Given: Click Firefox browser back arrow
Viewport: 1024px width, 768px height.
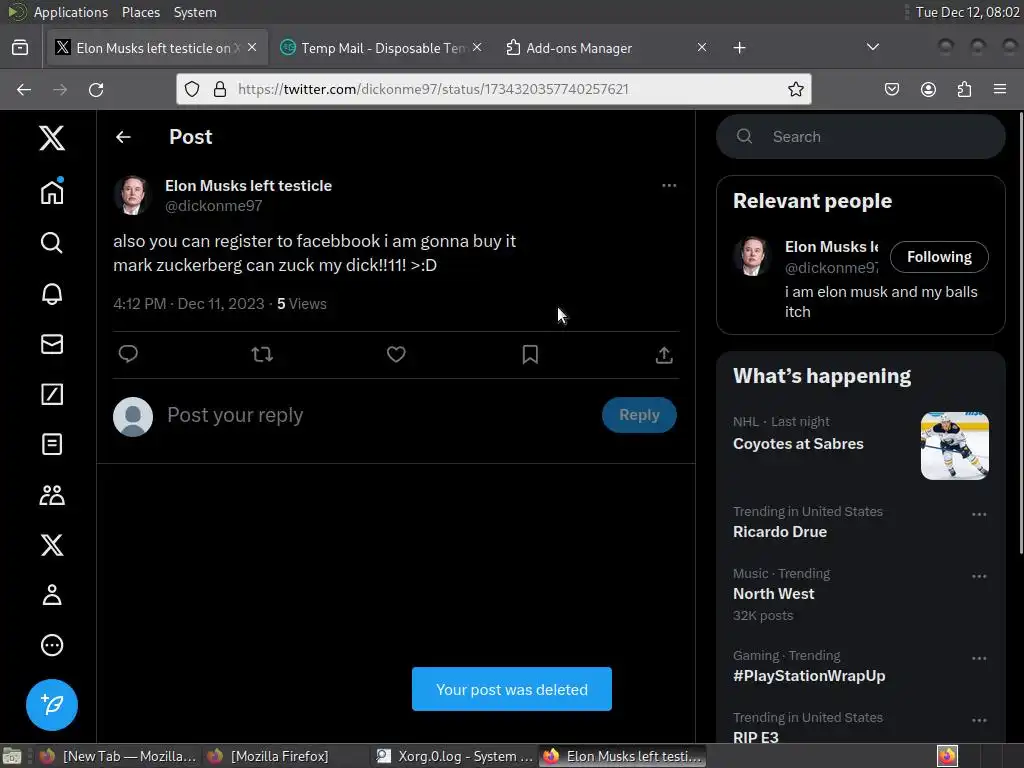Looking at the screenshot, I should coord(24,89).
